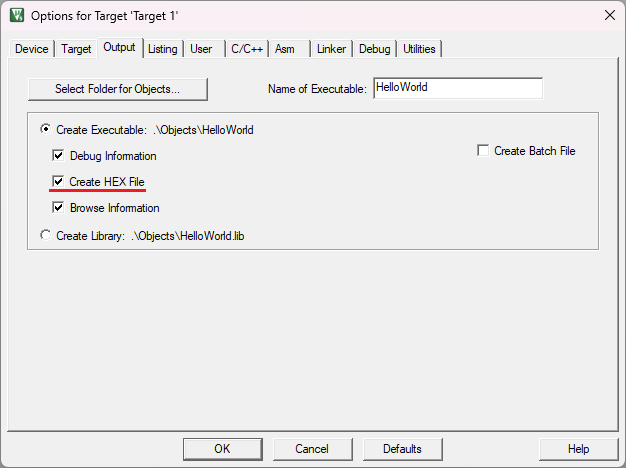Go to the Listing tab
Screen dimensions: 626x468
point(162,49)
